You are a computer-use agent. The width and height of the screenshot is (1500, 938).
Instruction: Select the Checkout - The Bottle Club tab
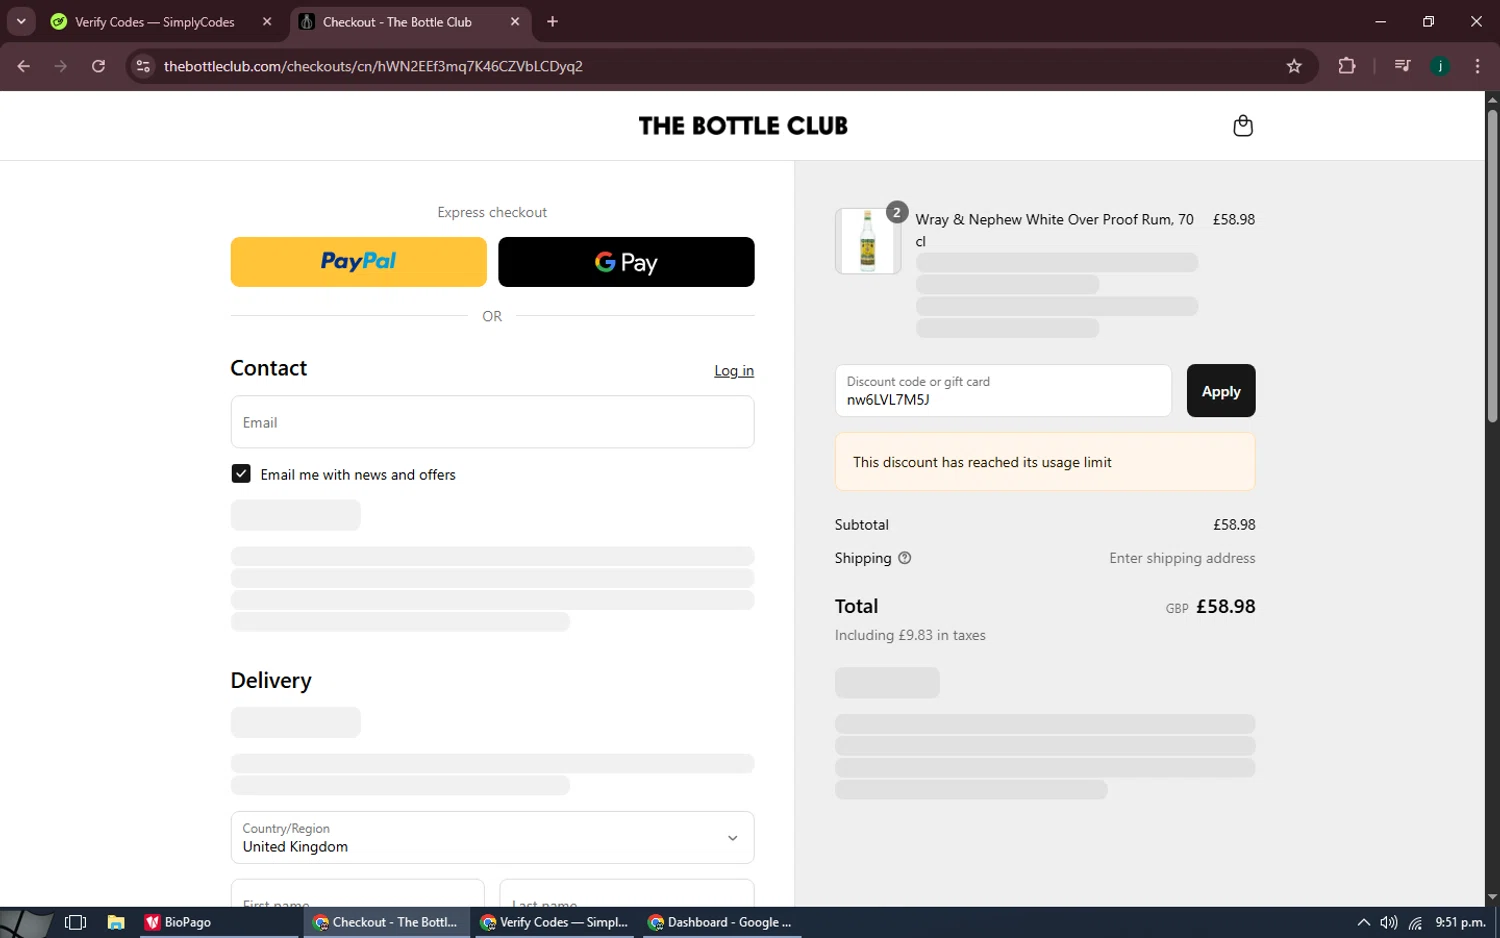tap(397, 22)
